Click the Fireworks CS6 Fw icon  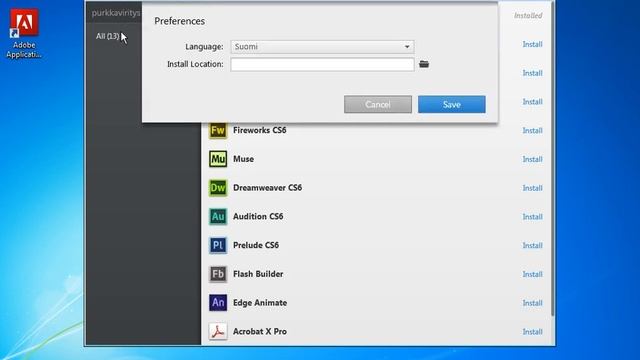pyautogui.click(x=218, y=131)
